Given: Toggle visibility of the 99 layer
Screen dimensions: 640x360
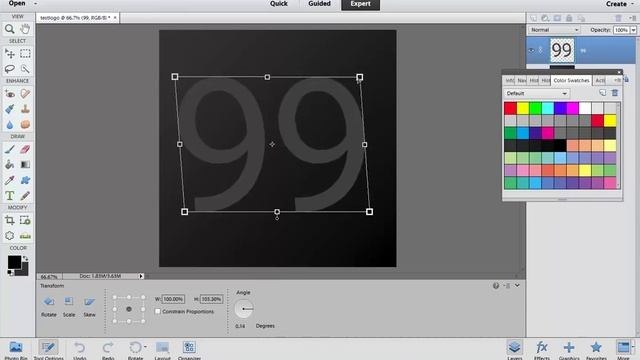Looking at the screenshot, I should coord(531,50).
